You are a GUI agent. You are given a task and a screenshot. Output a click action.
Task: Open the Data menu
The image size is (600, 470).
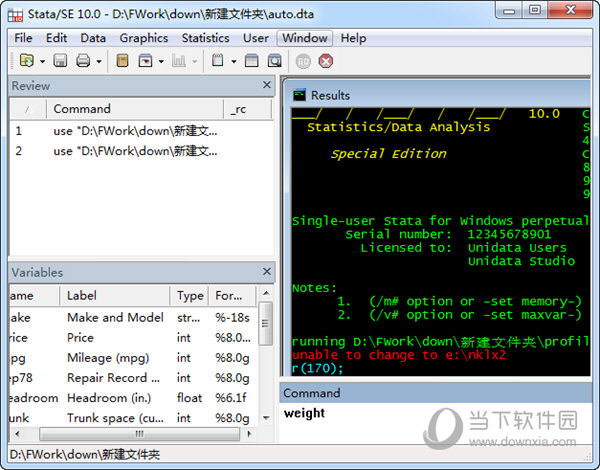(93, 38)
